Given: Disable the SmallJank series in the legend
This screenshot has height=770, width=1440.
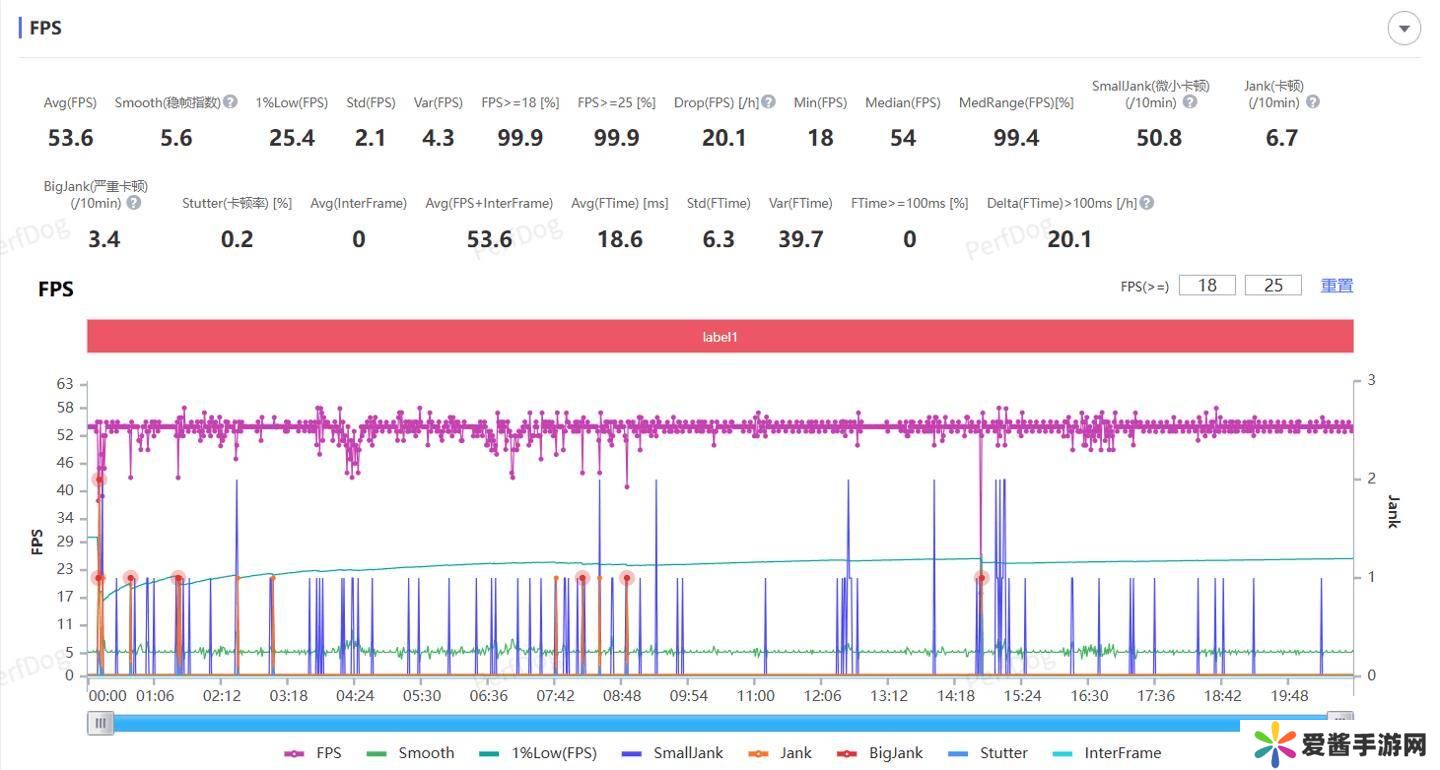Looking at the screenshot, I should [670, 753].
